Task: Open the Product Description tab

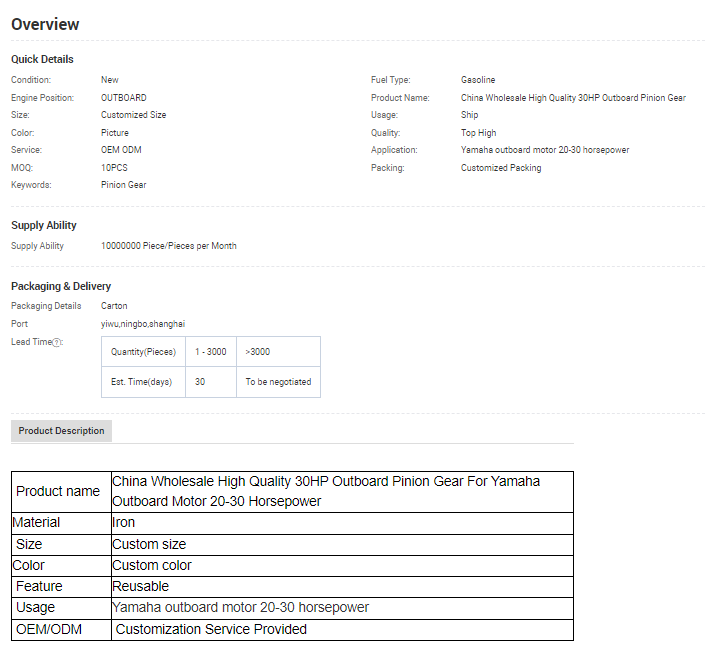Action: [61, 431]
